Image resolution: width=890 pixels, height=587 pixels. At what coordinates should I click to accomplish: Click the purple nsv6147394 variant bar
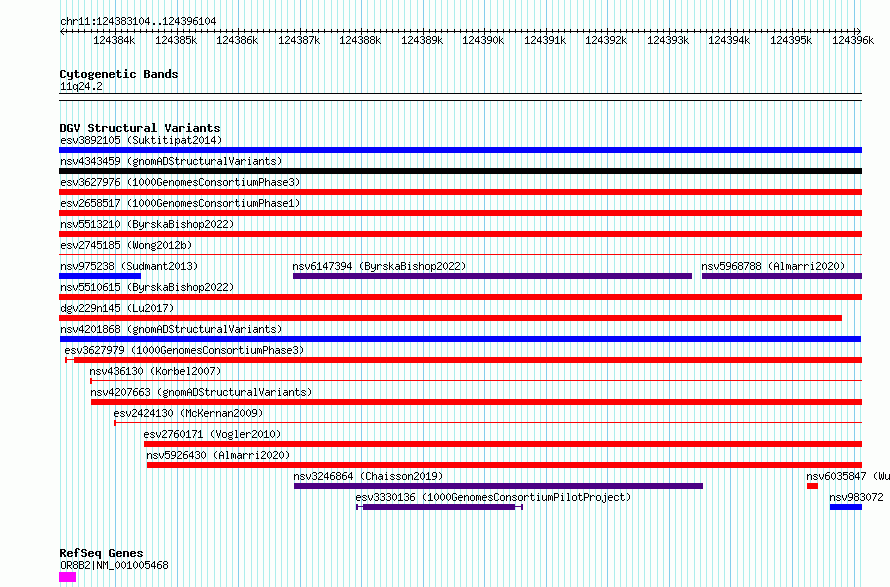[x=492, y=276]
